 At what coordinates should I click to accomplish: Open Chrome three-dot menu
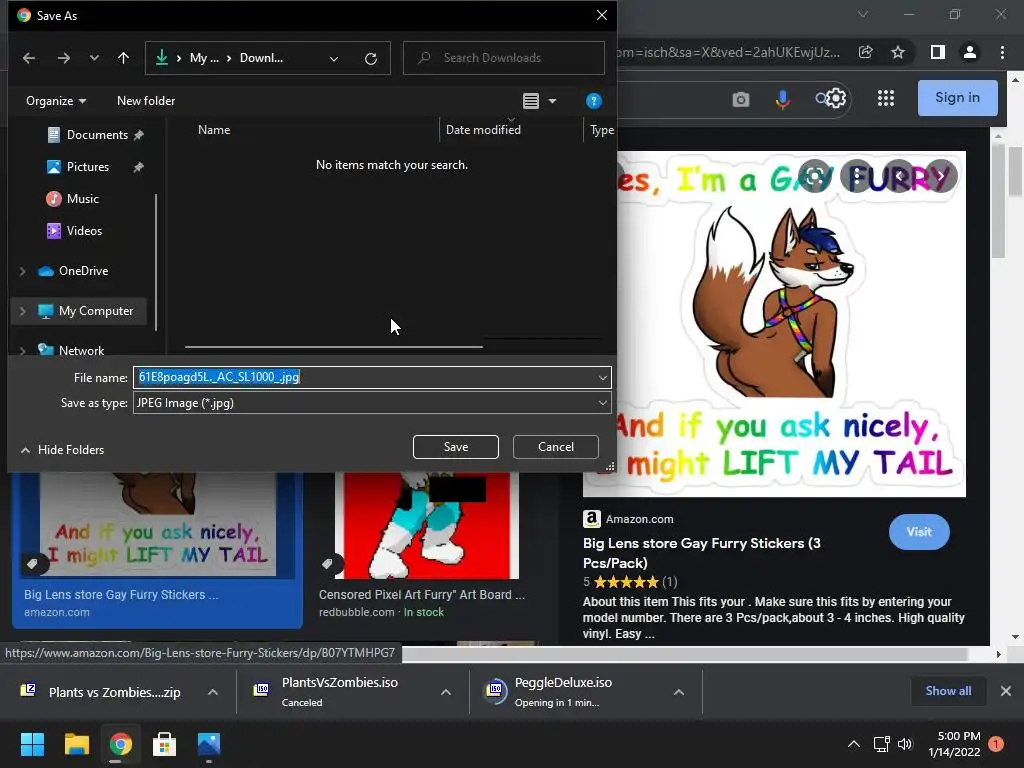(1002, 52)
